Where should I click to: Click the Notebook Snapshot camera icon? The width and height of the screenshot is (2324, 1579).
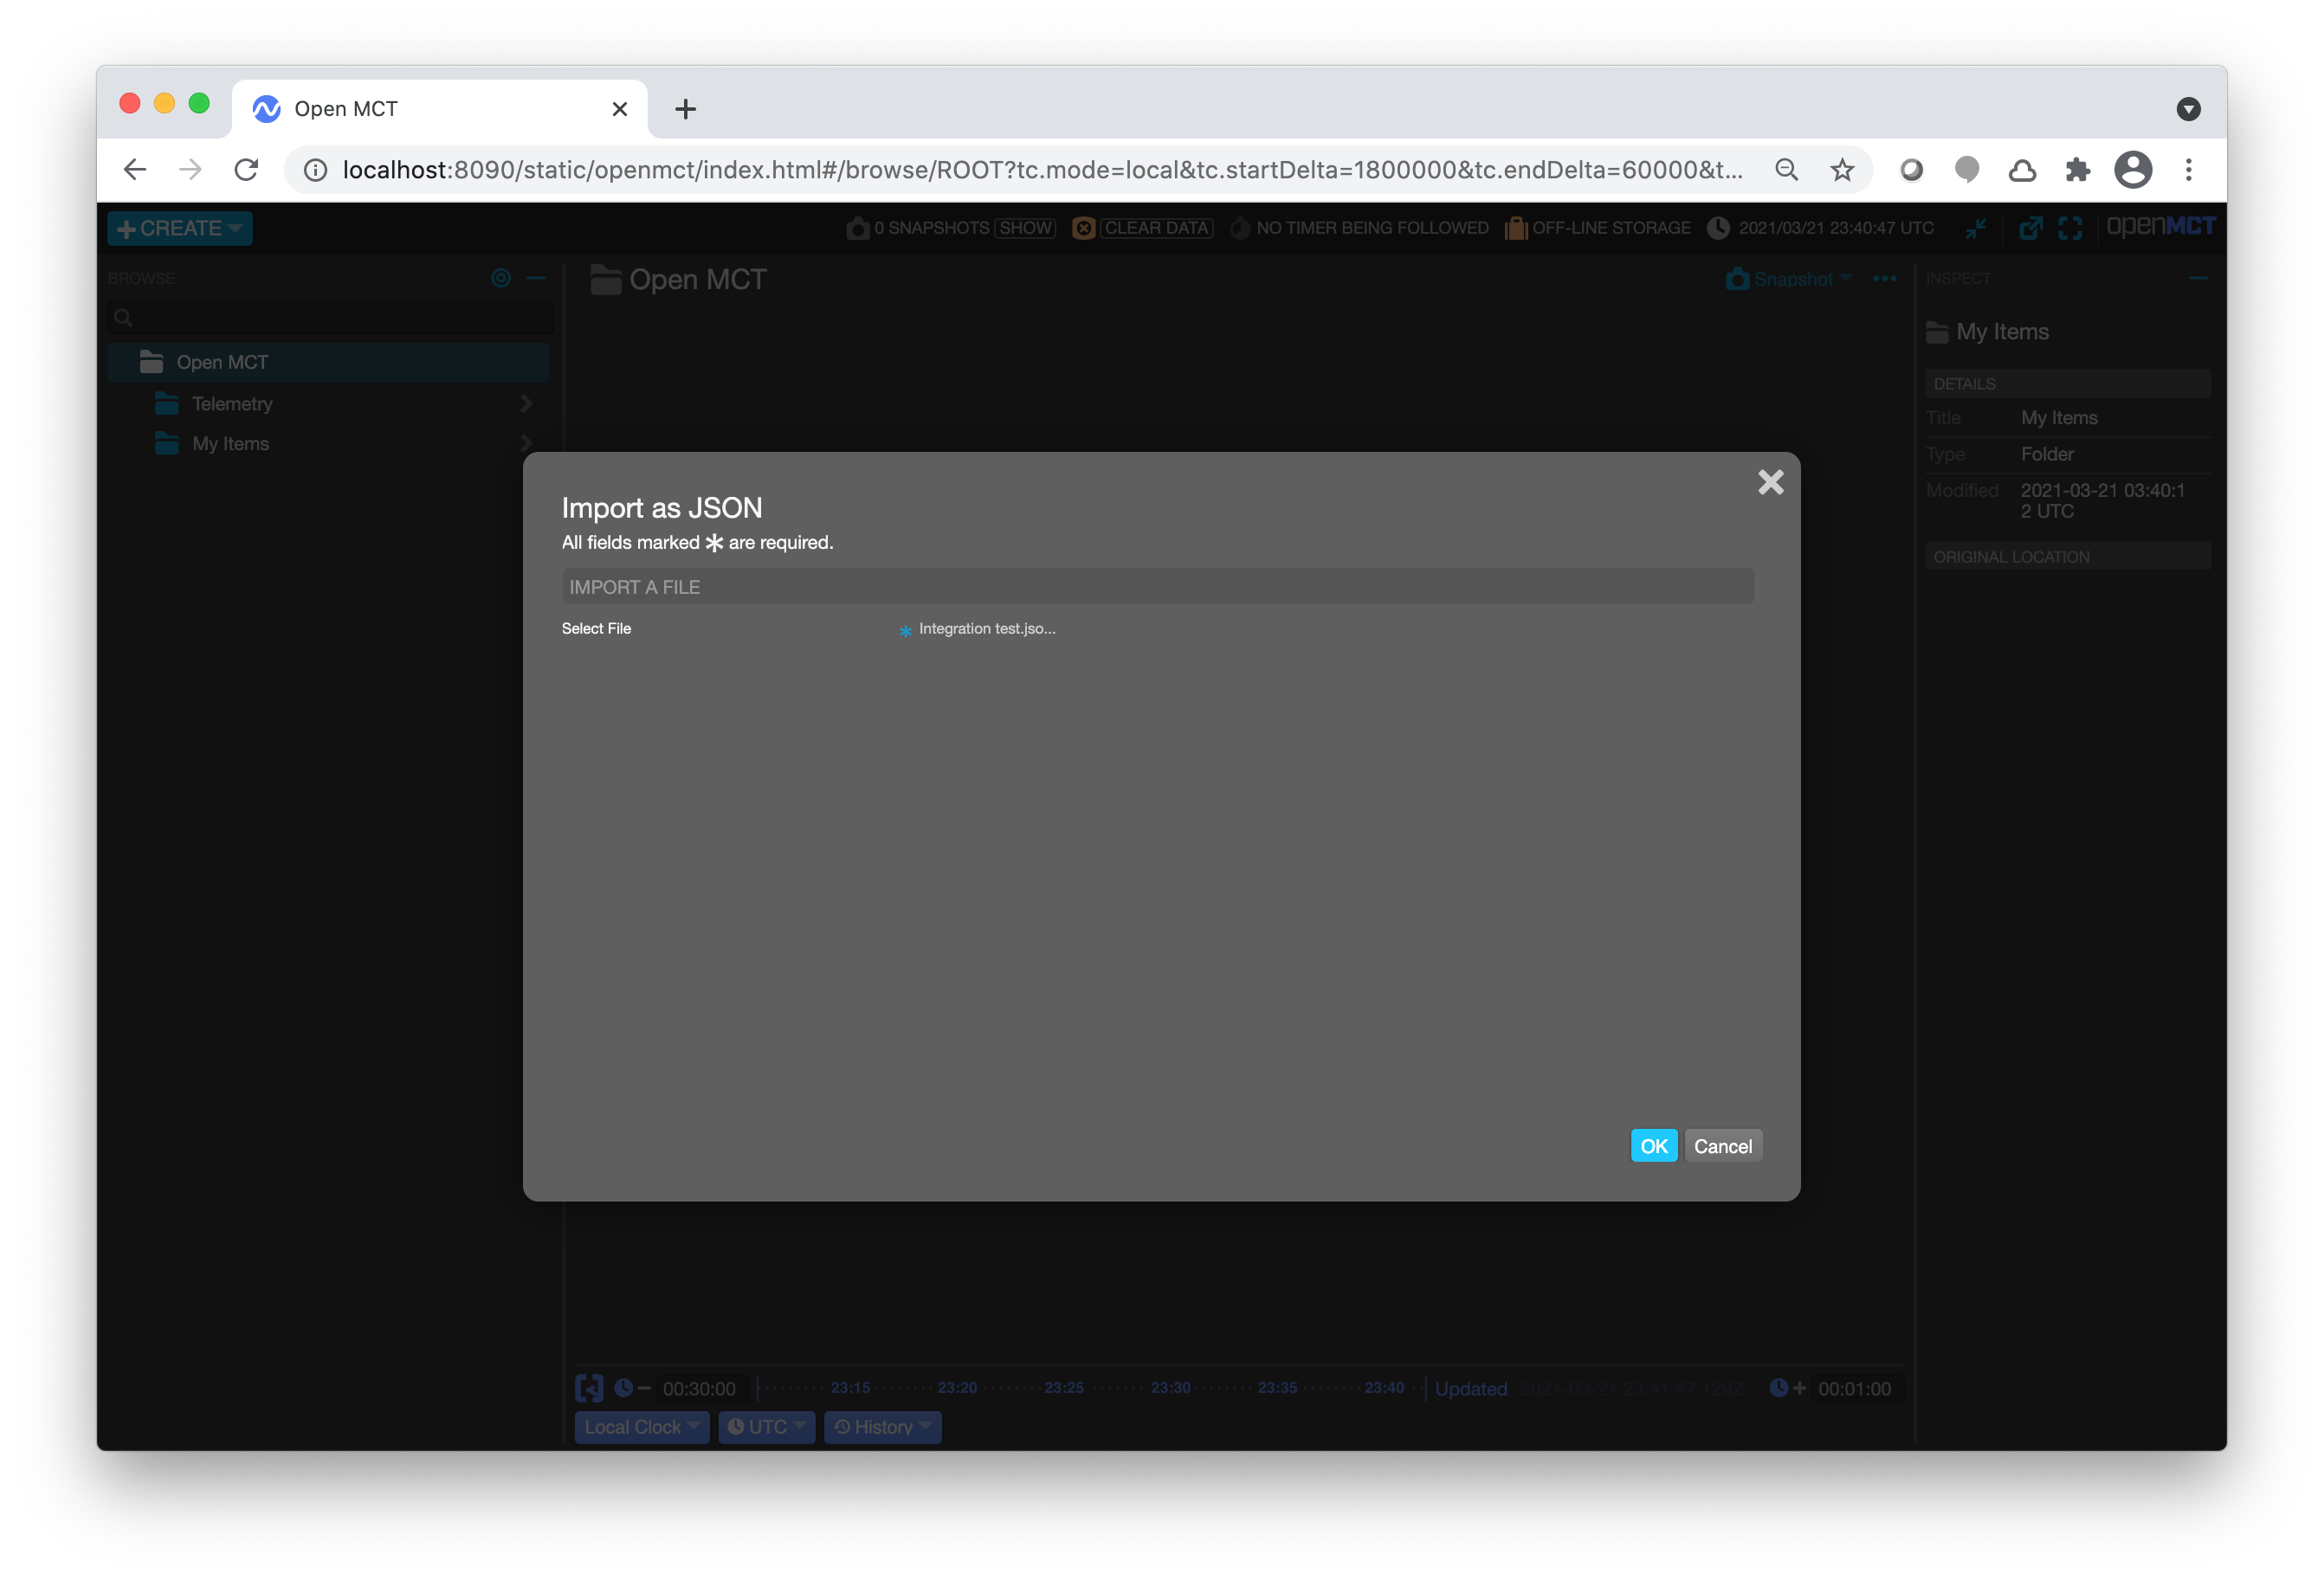point(1737,279)
